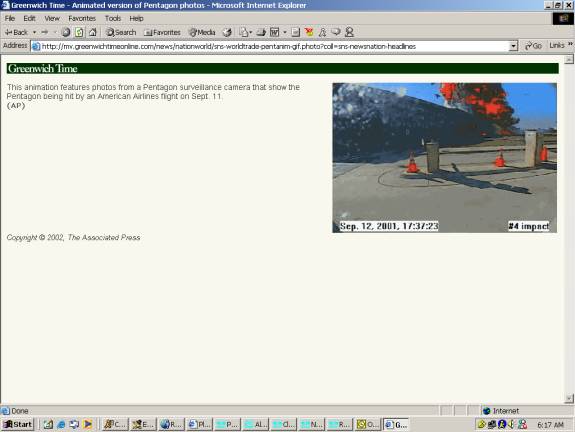575x432 pixels.
Task: Click the Pentagon surveillance animation image
Action: coord(444,158)
